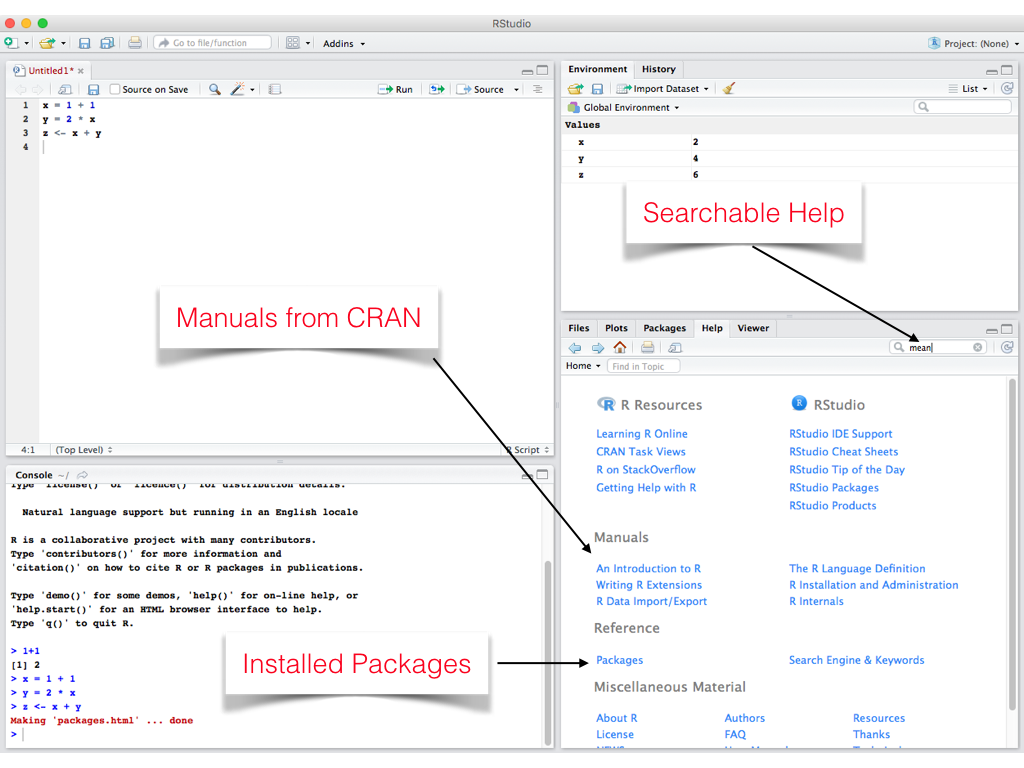Refresh the Environment pane
Viewport: 1024px width, 768px height.
(x=1007, y=88)
